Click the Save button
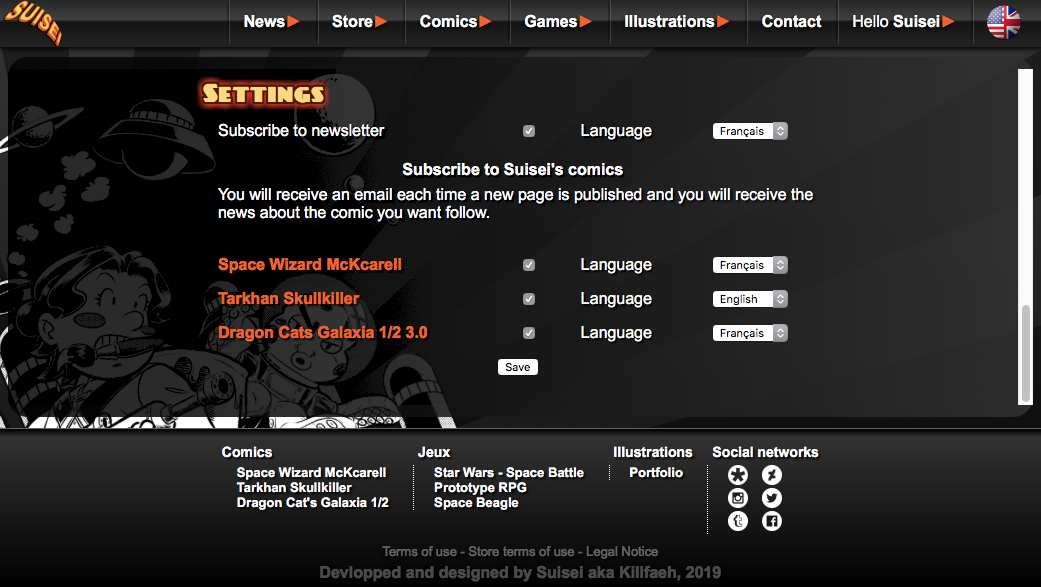Viewport: 1041px width, 587px height. click(518, 367)
